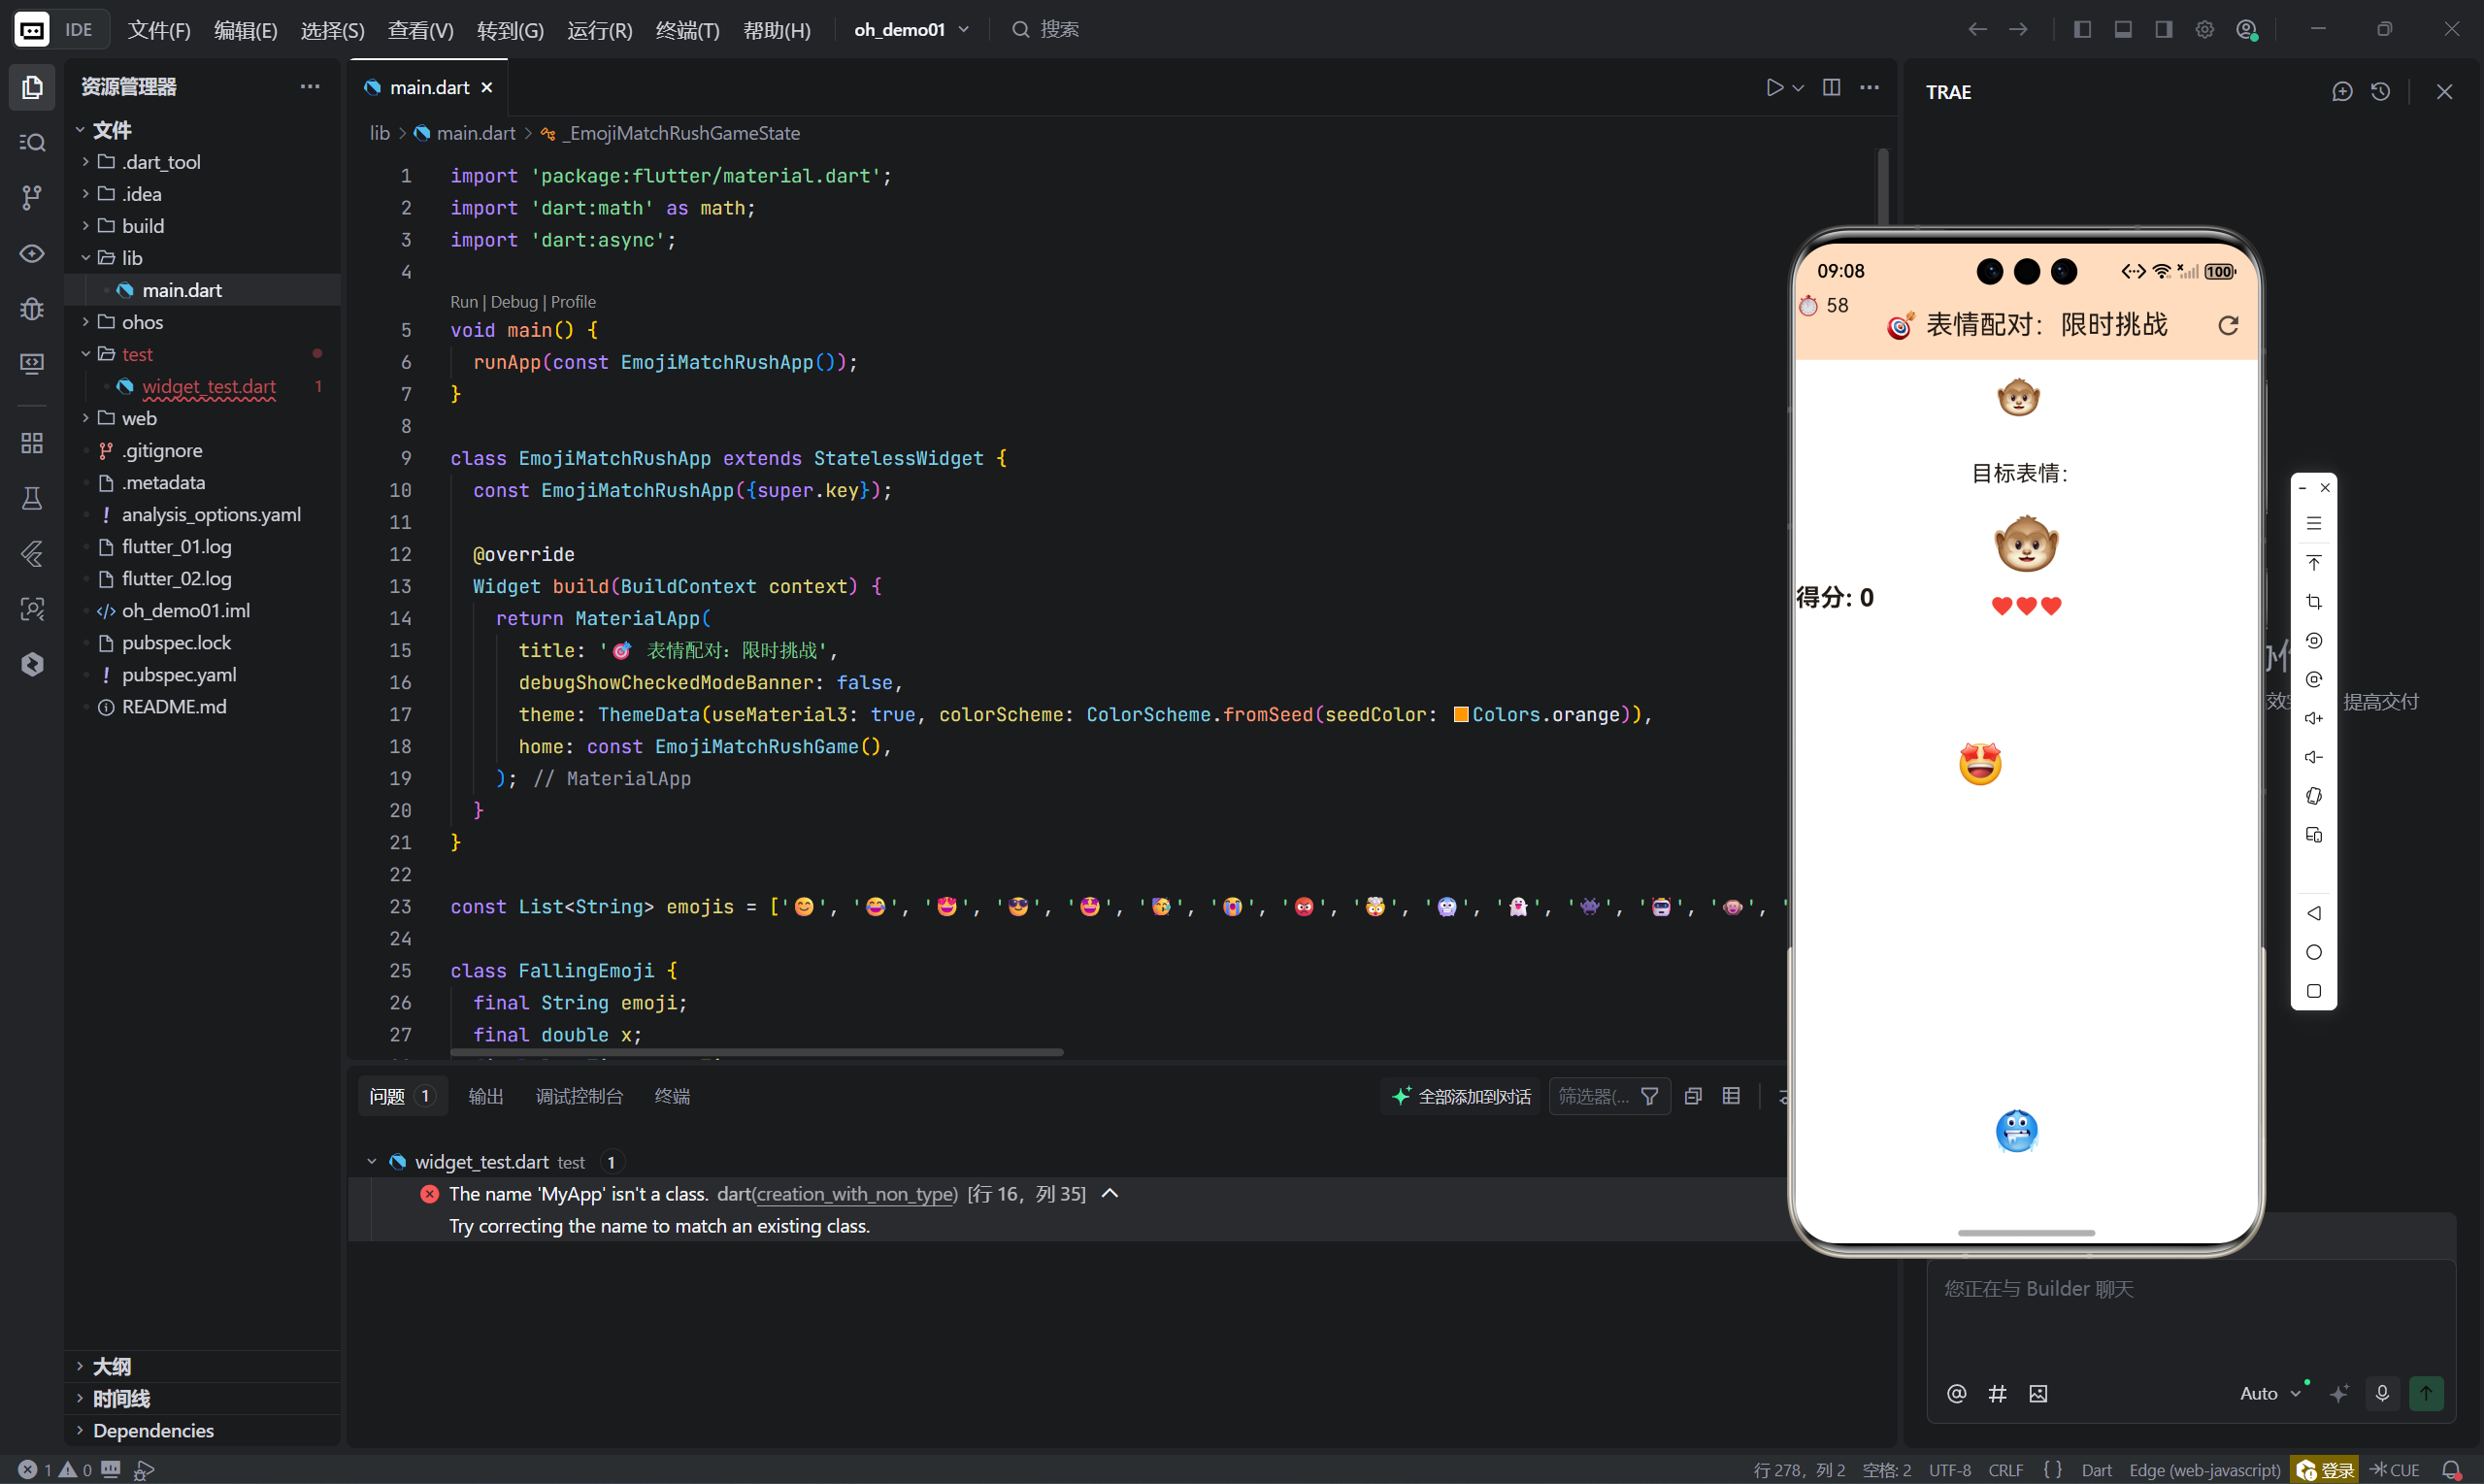Click the restart icon in game app
The height and width of the screenshot is (1484, 2484).
(2228, 325)
